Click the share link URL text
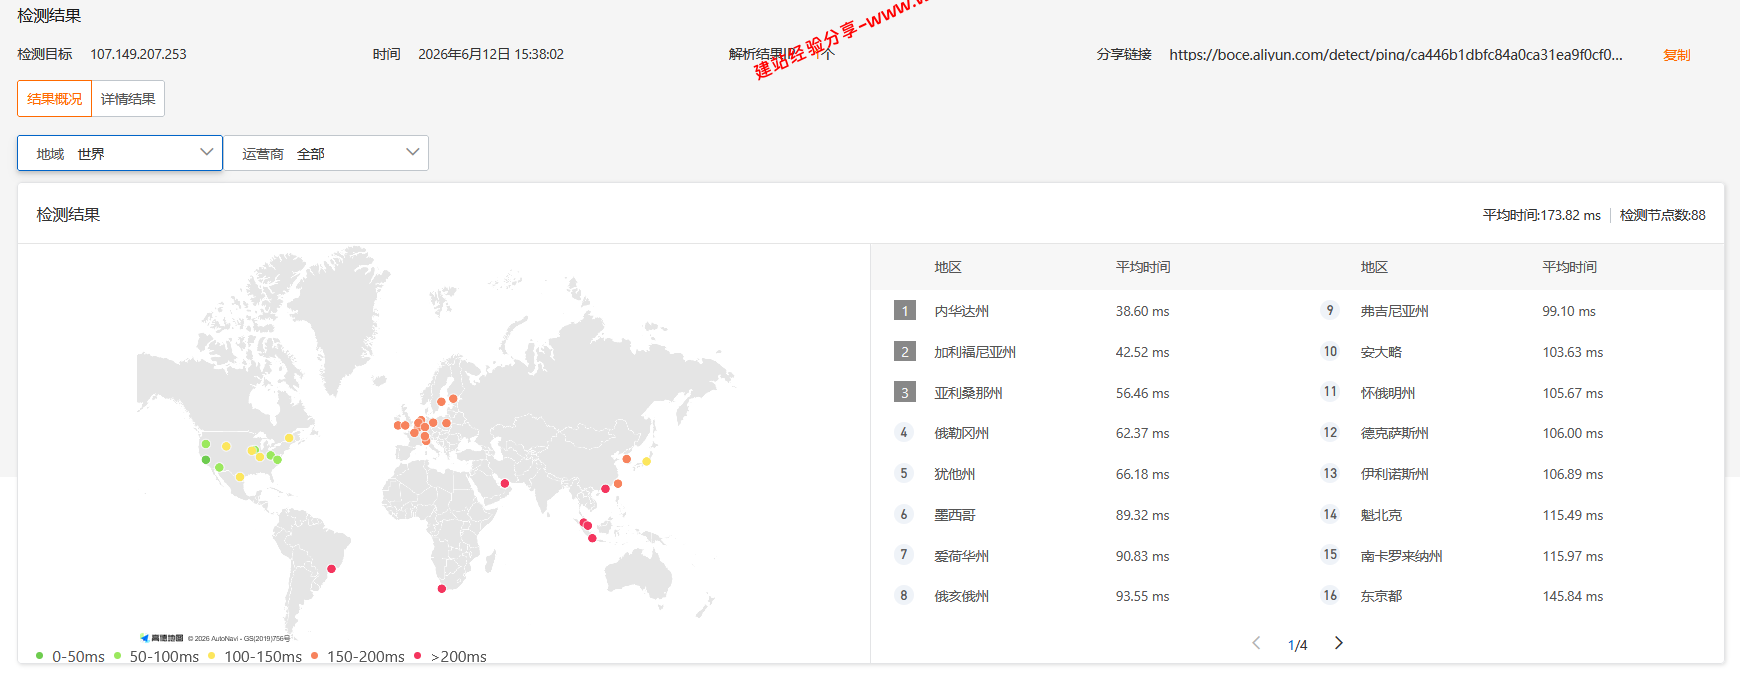The width and height of the screenshot is (1740, 676). pyautogui.click(x=1396, y=54)
